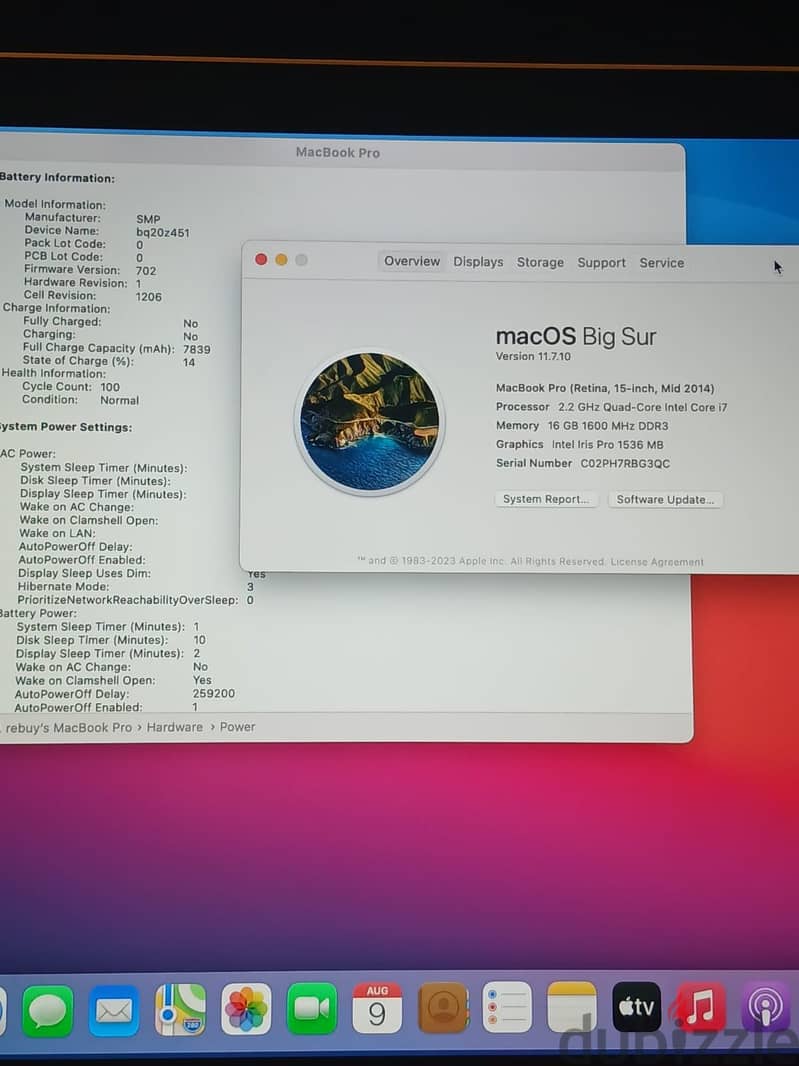Open the Notes app in the Dock
799x1066 pixels.
point(572,1007)
